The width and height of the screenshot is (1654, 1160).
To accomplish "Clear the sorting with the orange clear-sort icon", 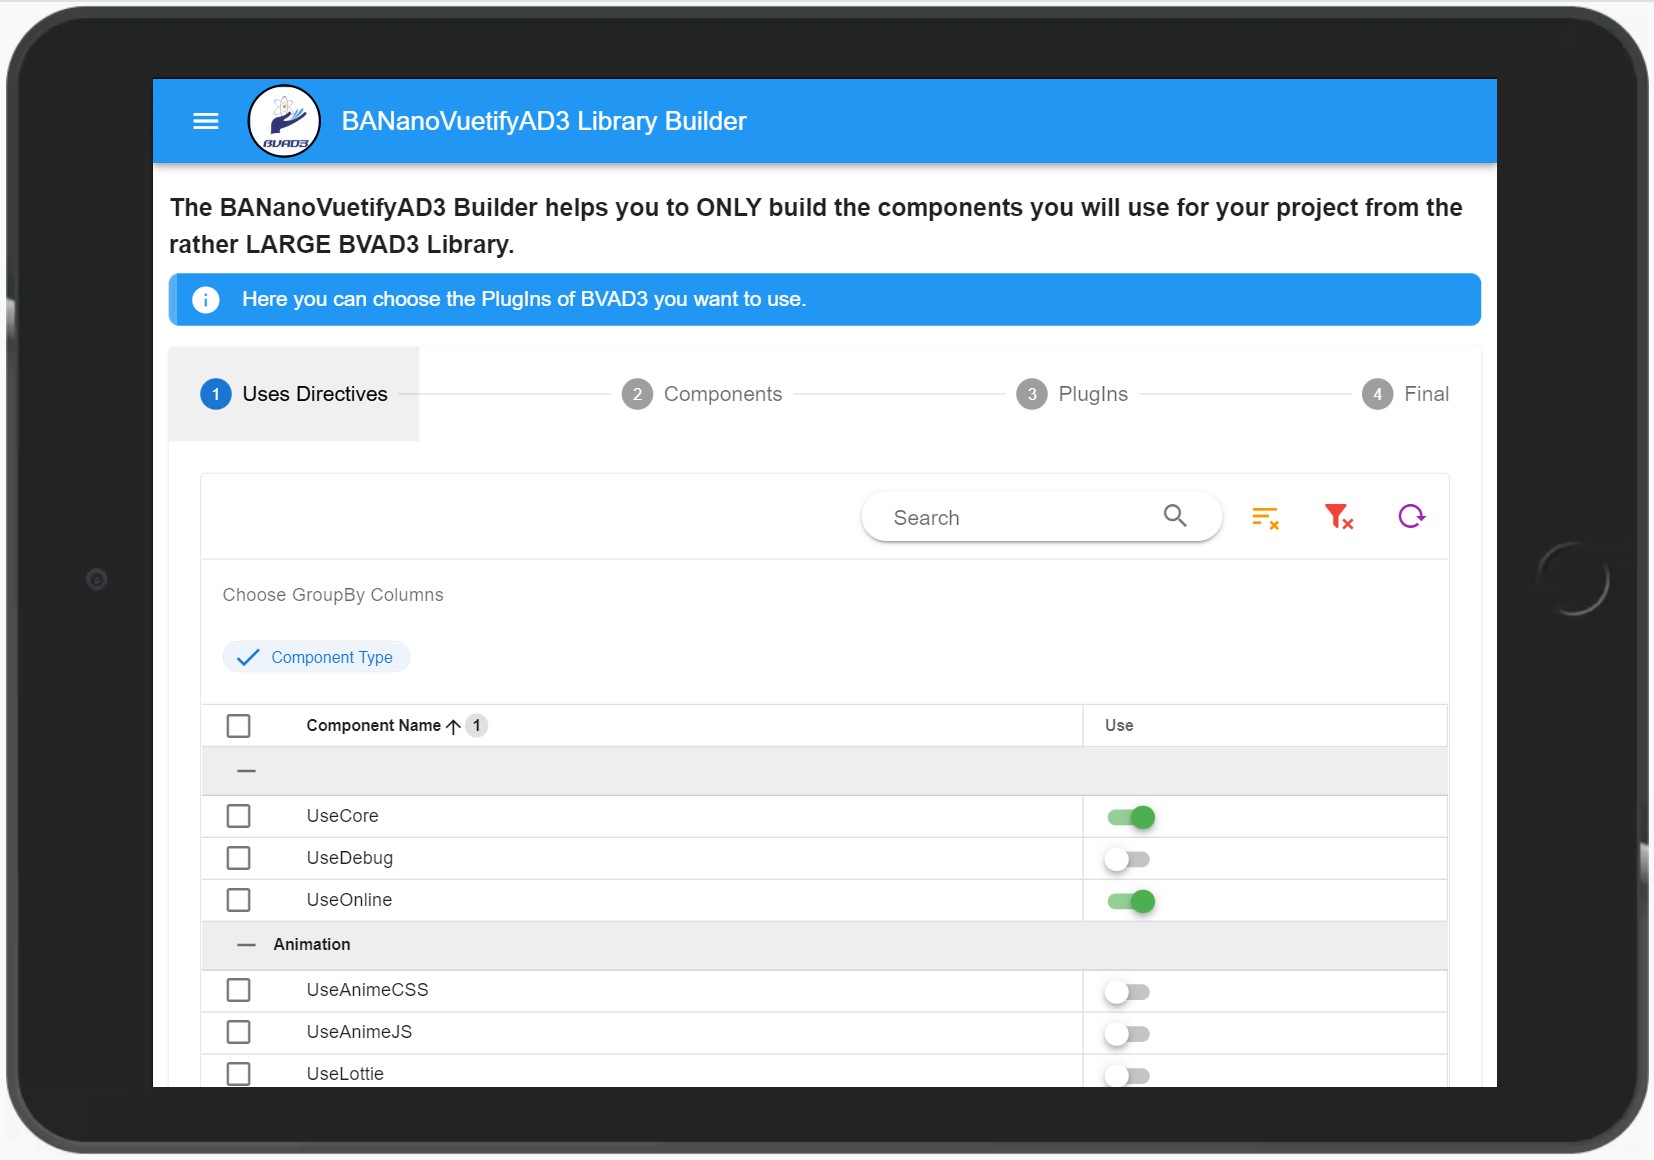I will click(1264, 517).
